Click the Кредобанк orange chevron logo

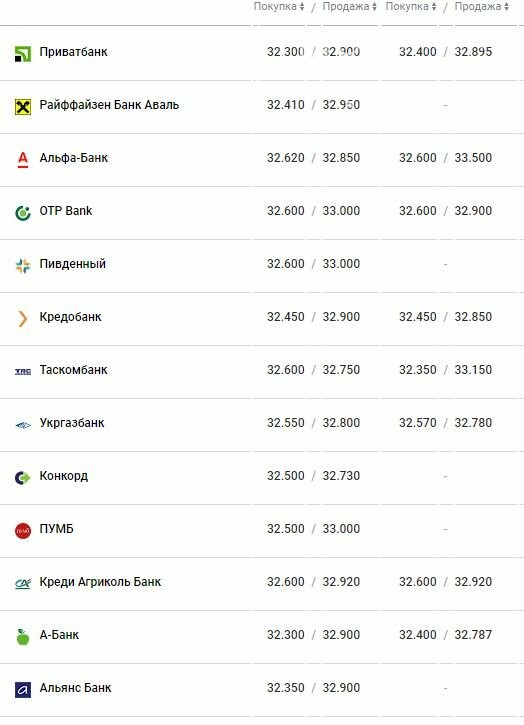[23, 319]
